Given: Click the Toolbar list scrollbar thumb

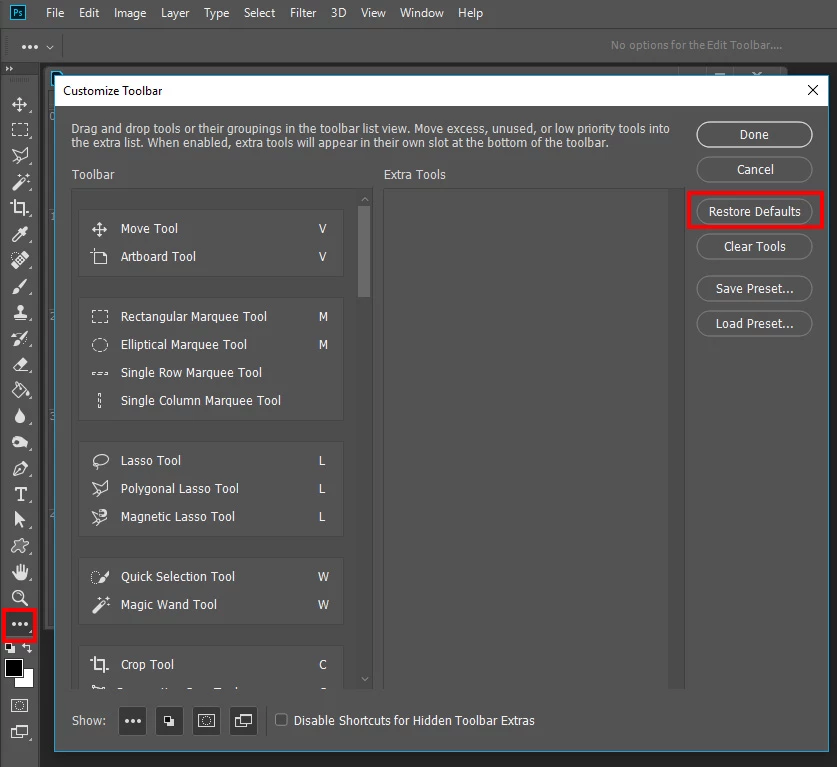Looking at the screenshot, I should pos(364,251).
